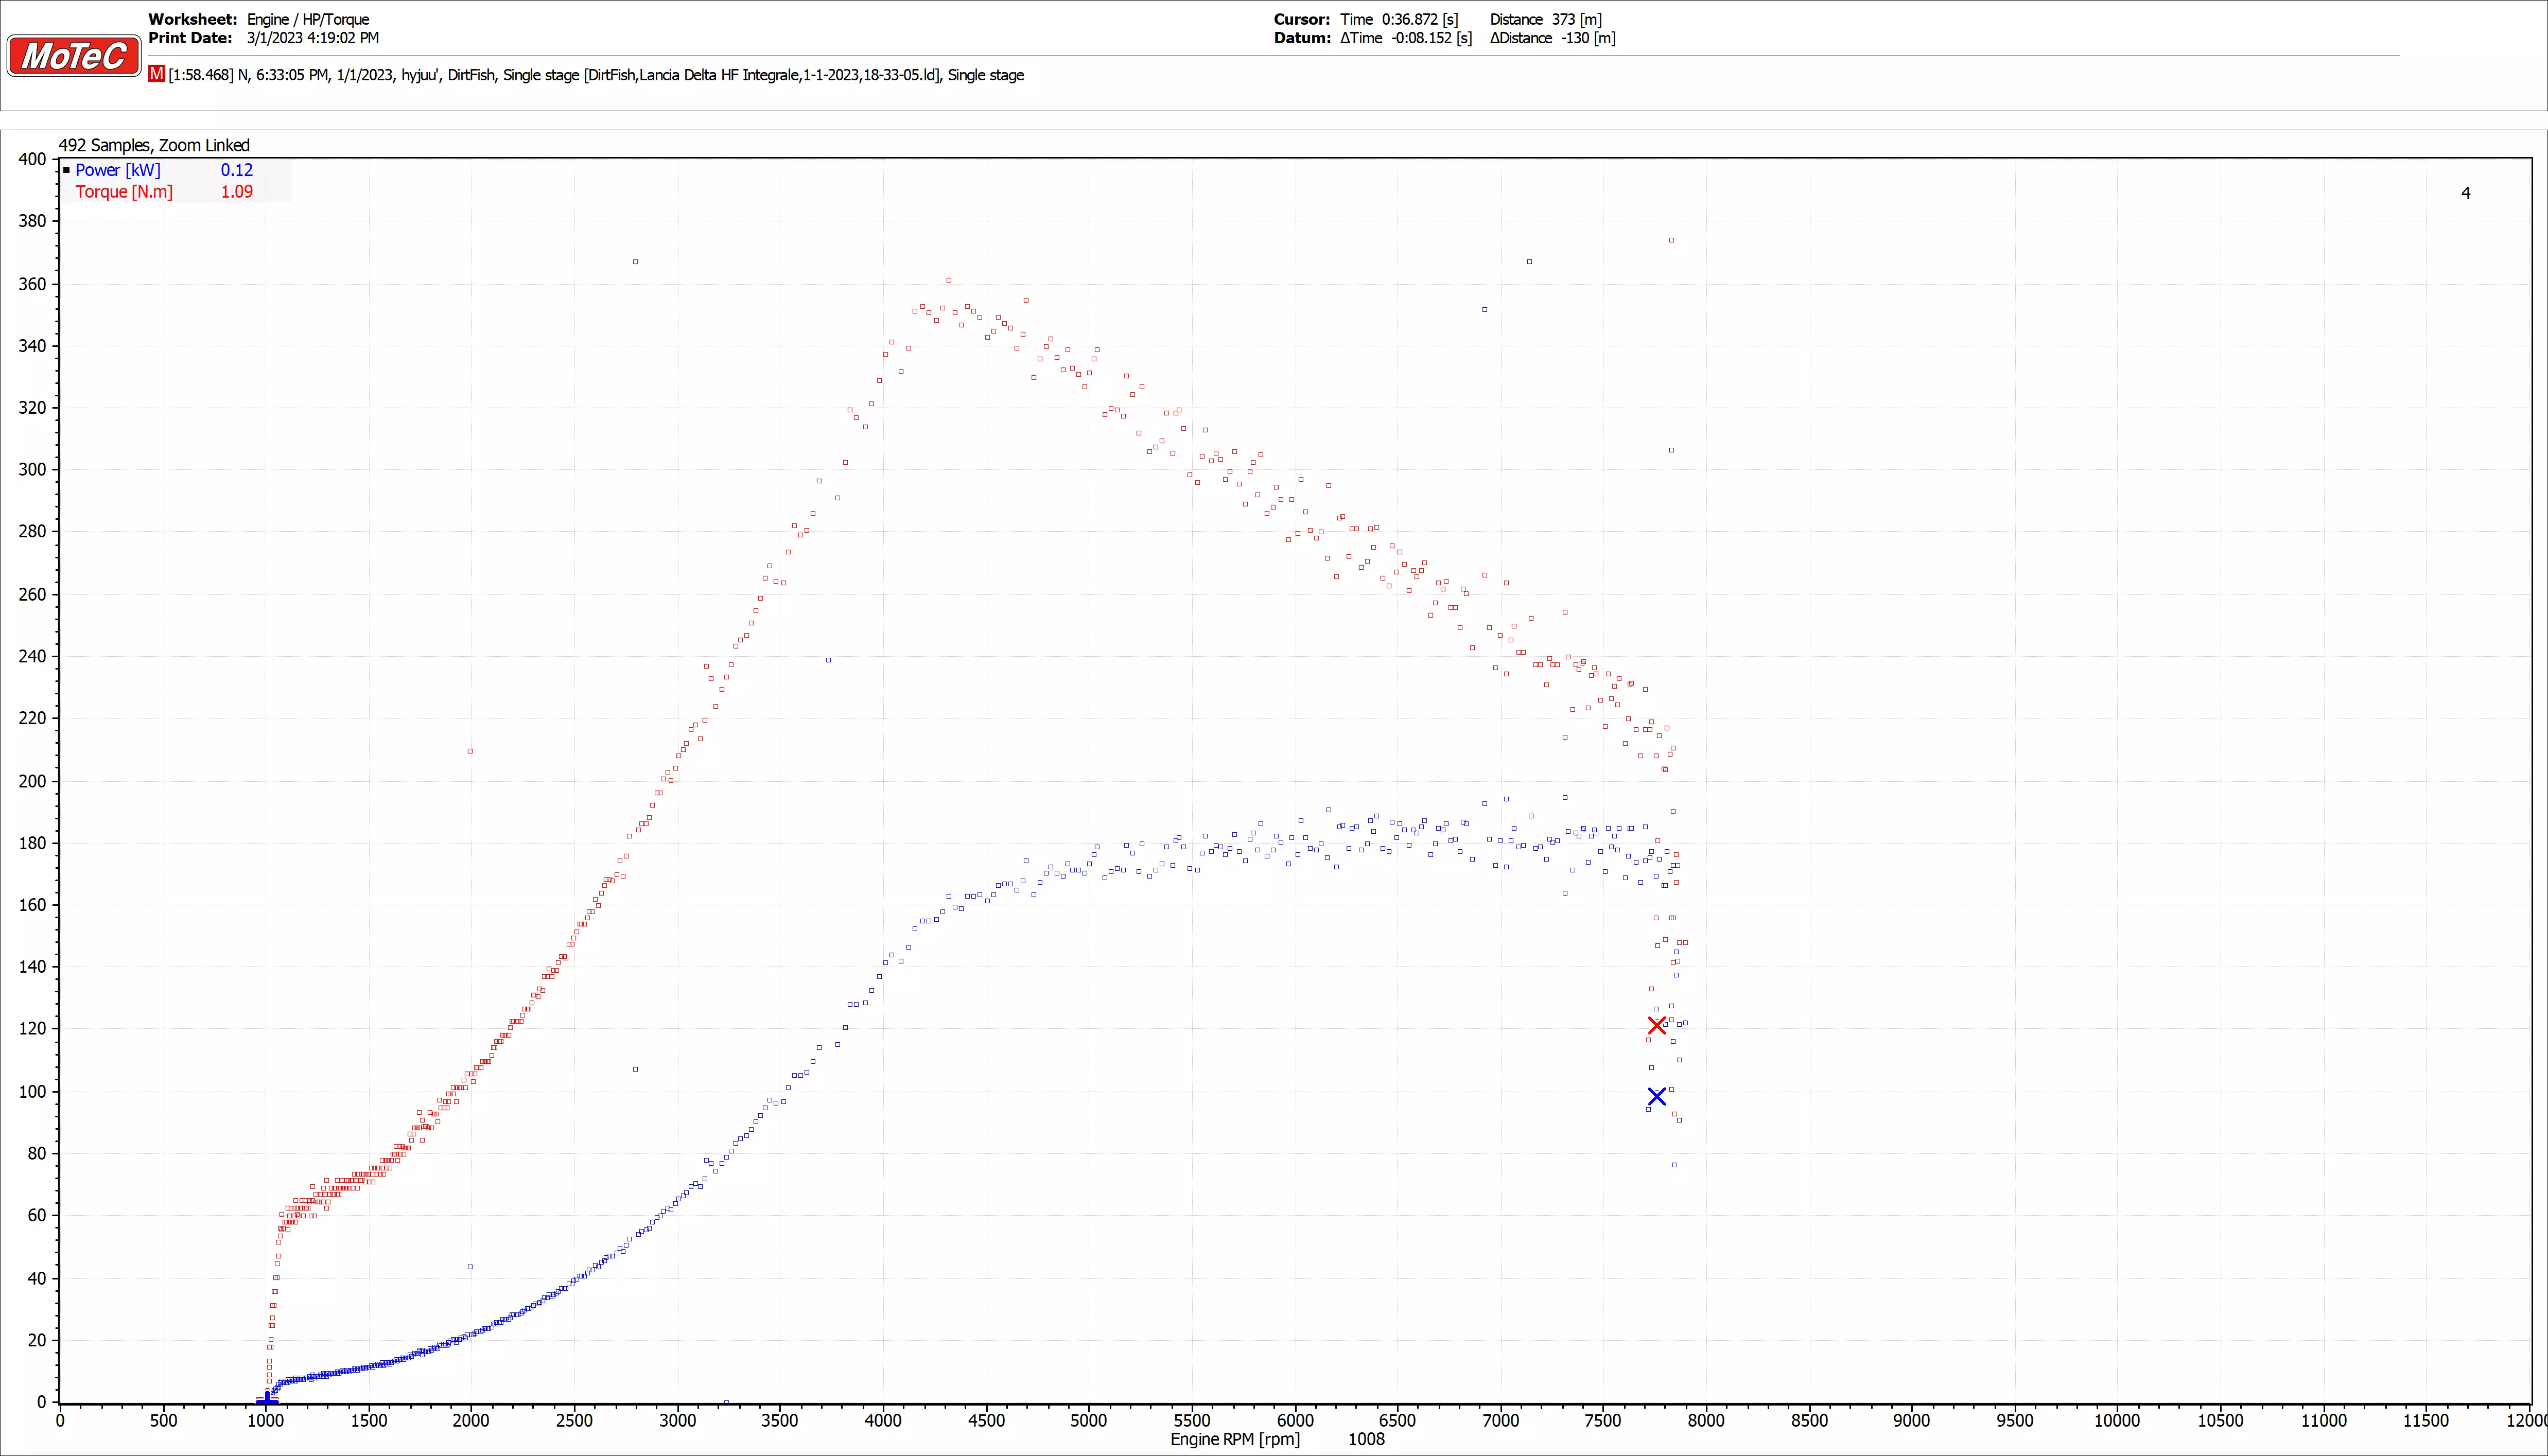2548x1456 pixels.
Task: Click the MoTeC logo
Action: (73, 56)
